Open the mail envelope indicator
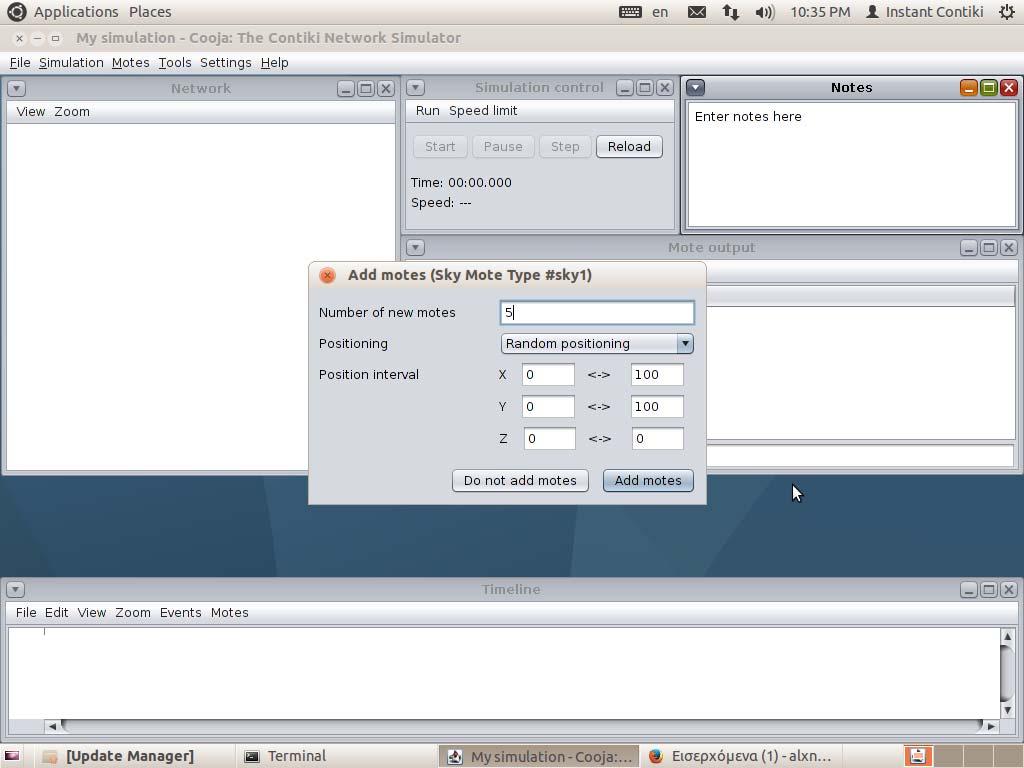Viewport: 1024px width, 768px height. [697, 12]
